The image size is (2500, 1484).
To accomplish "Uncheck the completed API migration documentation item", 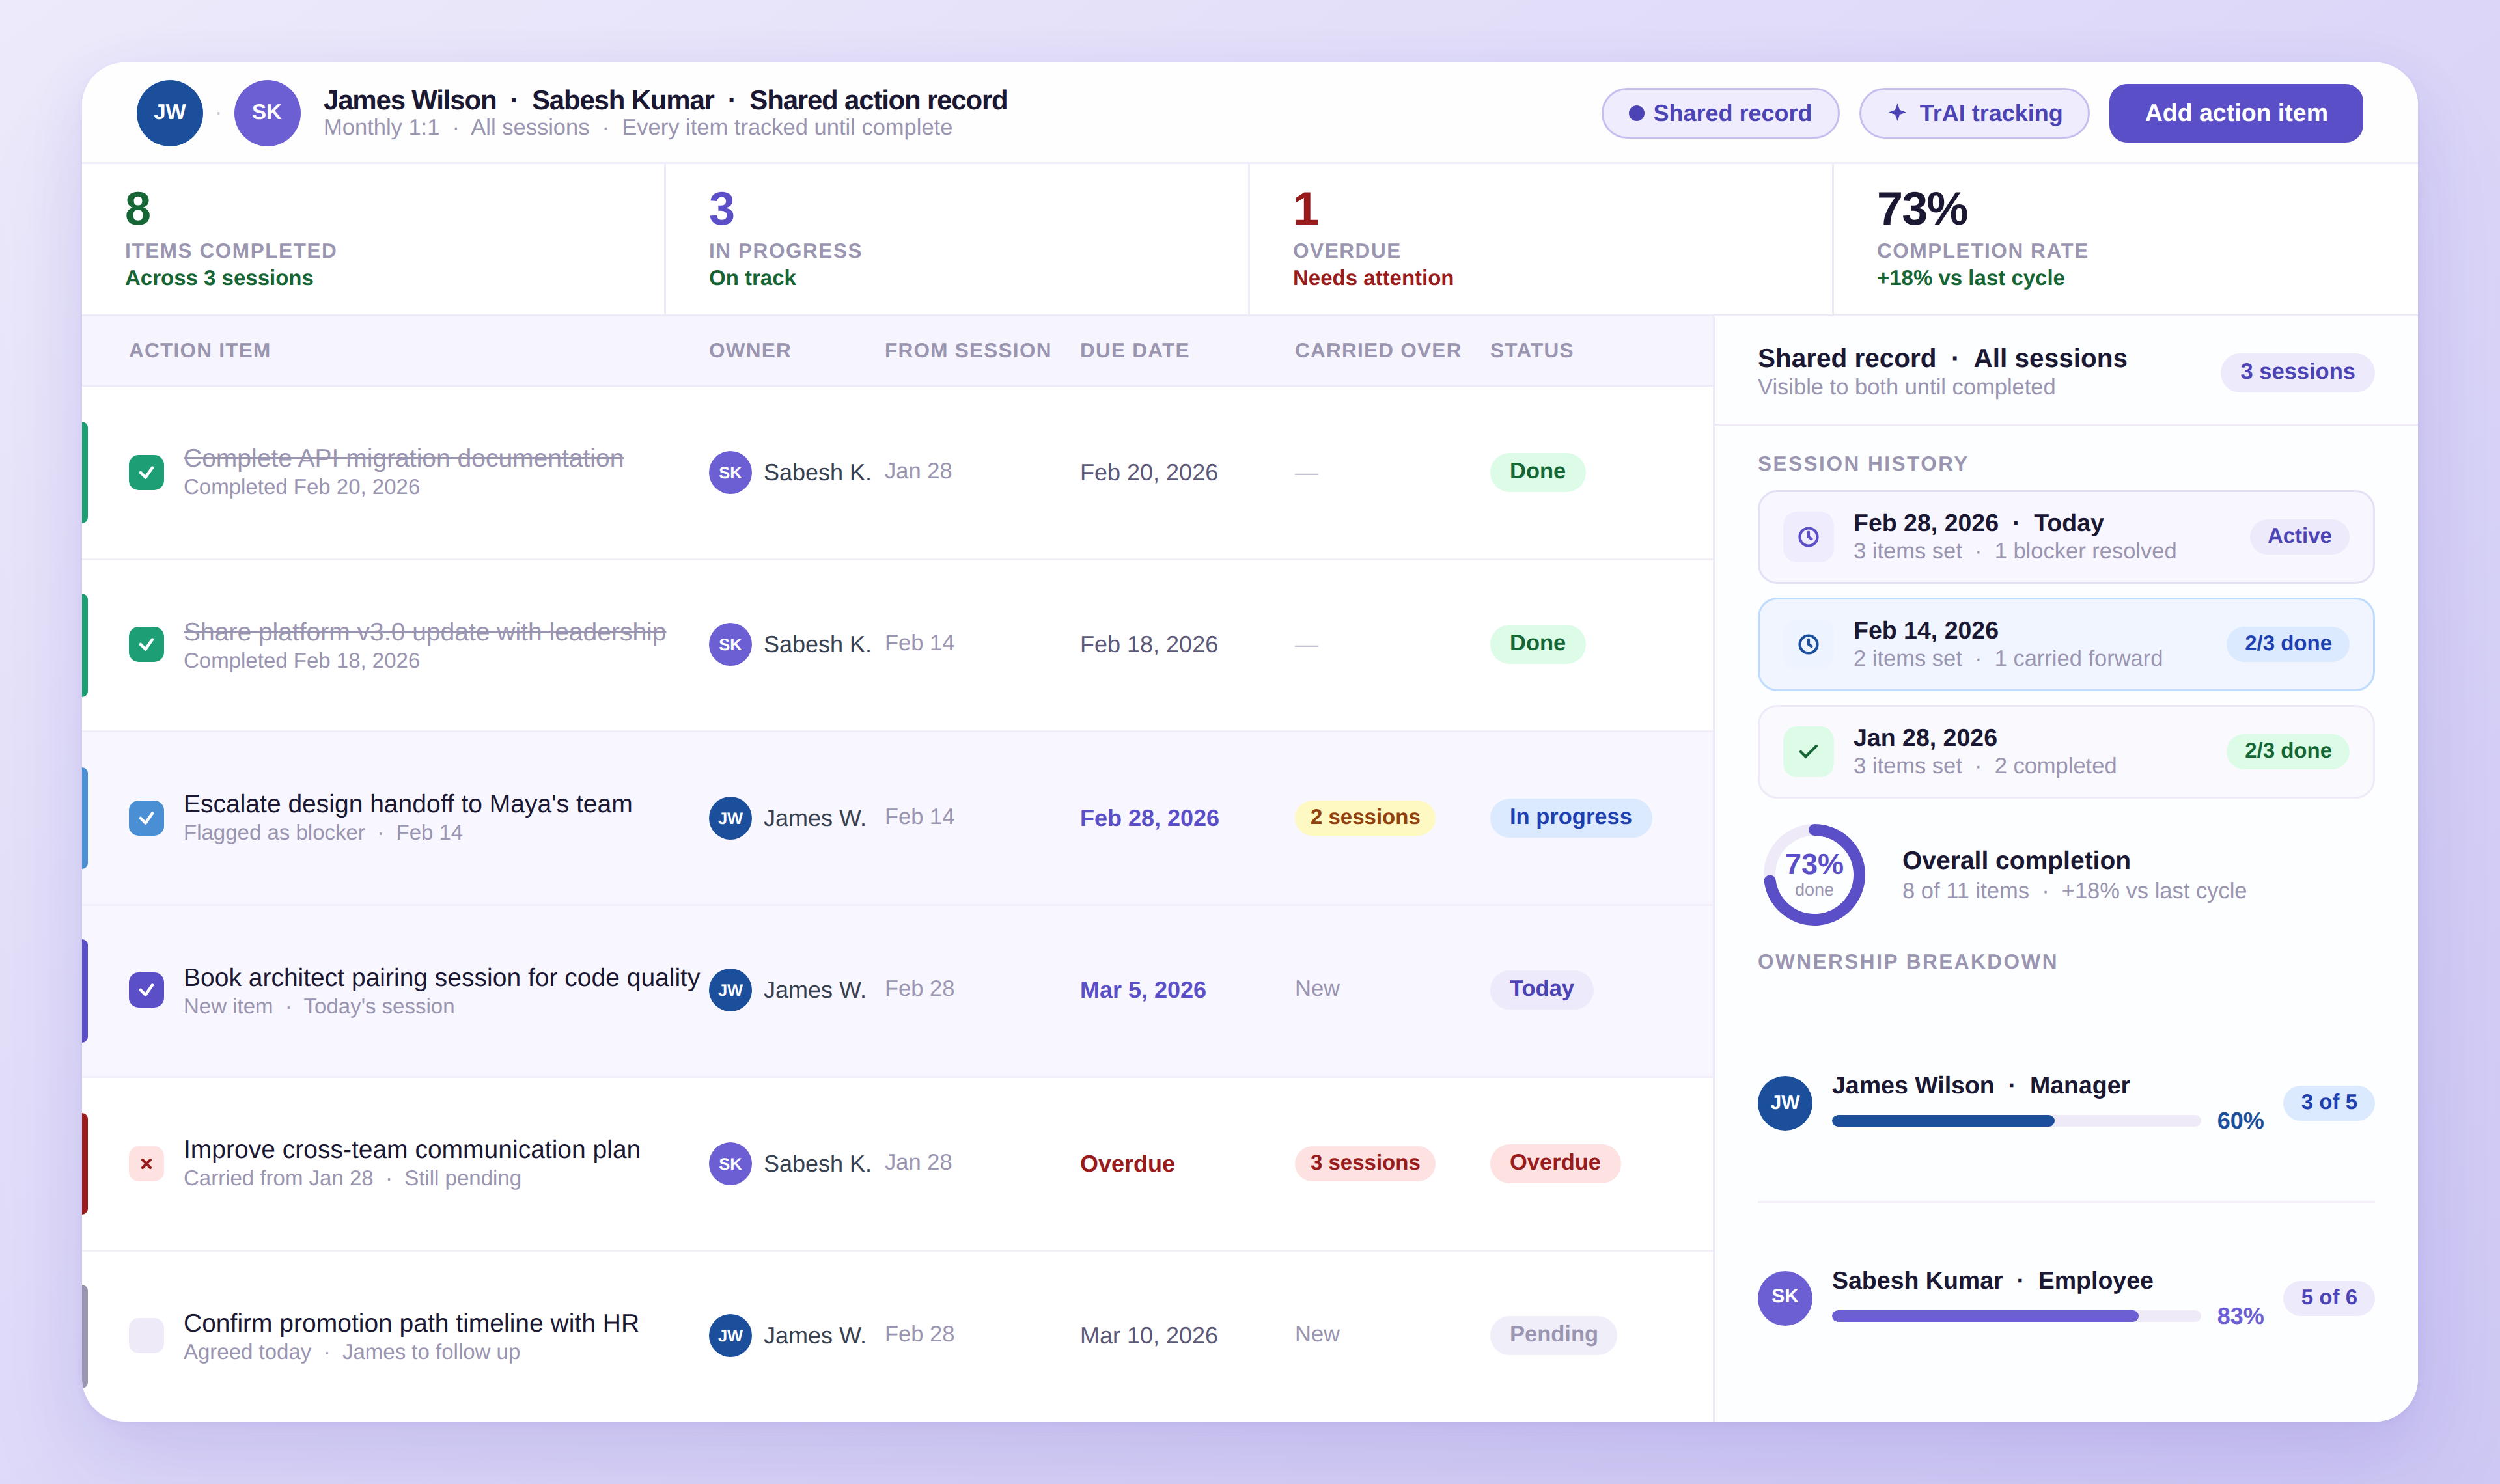I will pos(146,471).
